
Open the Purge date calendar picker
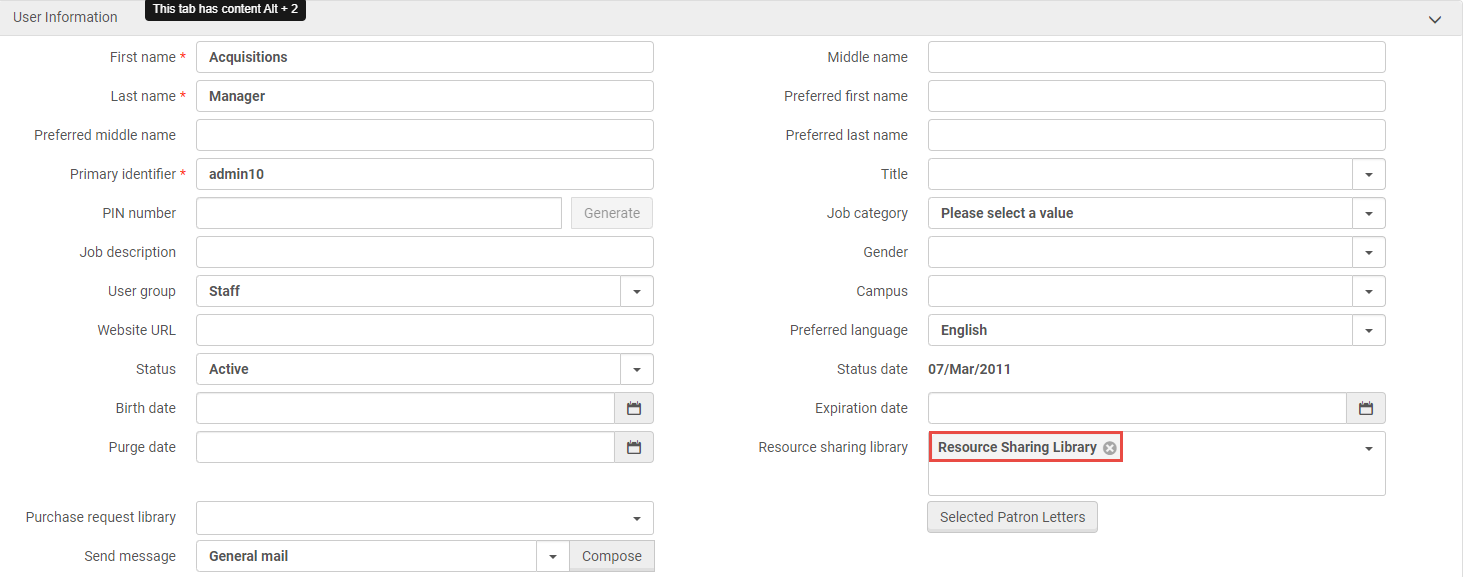click(633, 447)
